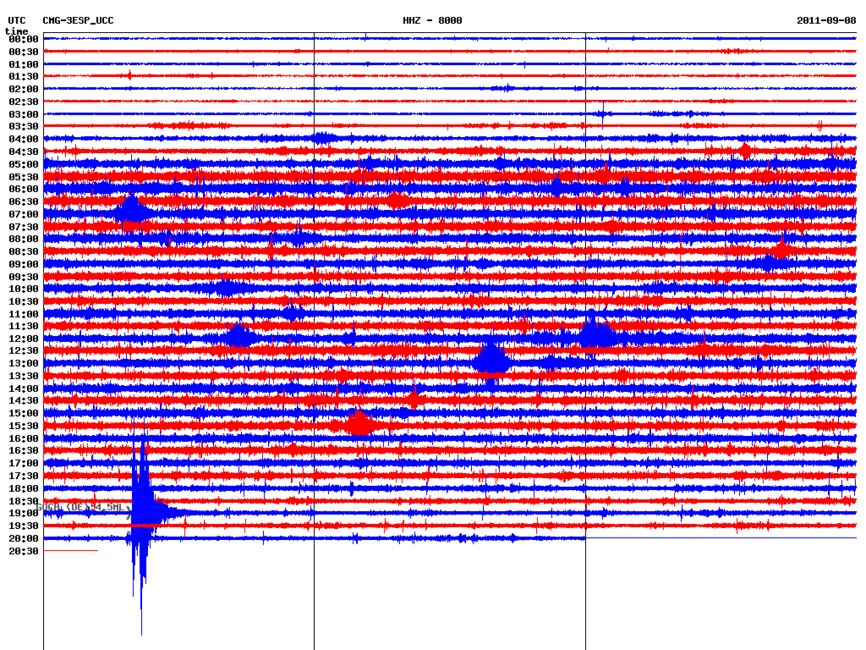Select the 06:30 time row label
This screenshot has height=650, width=866.
(x=23, y=201)
